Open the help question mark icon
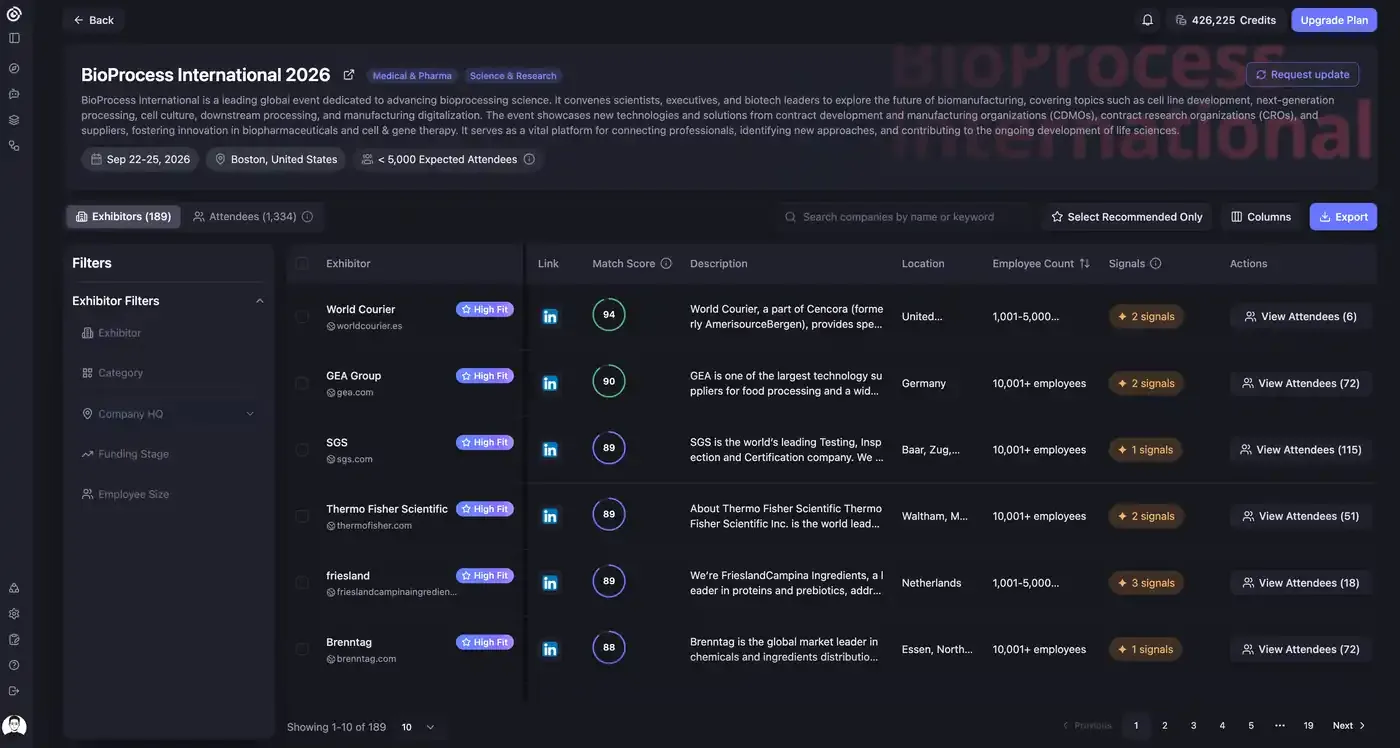 click(x=14, y=665)
